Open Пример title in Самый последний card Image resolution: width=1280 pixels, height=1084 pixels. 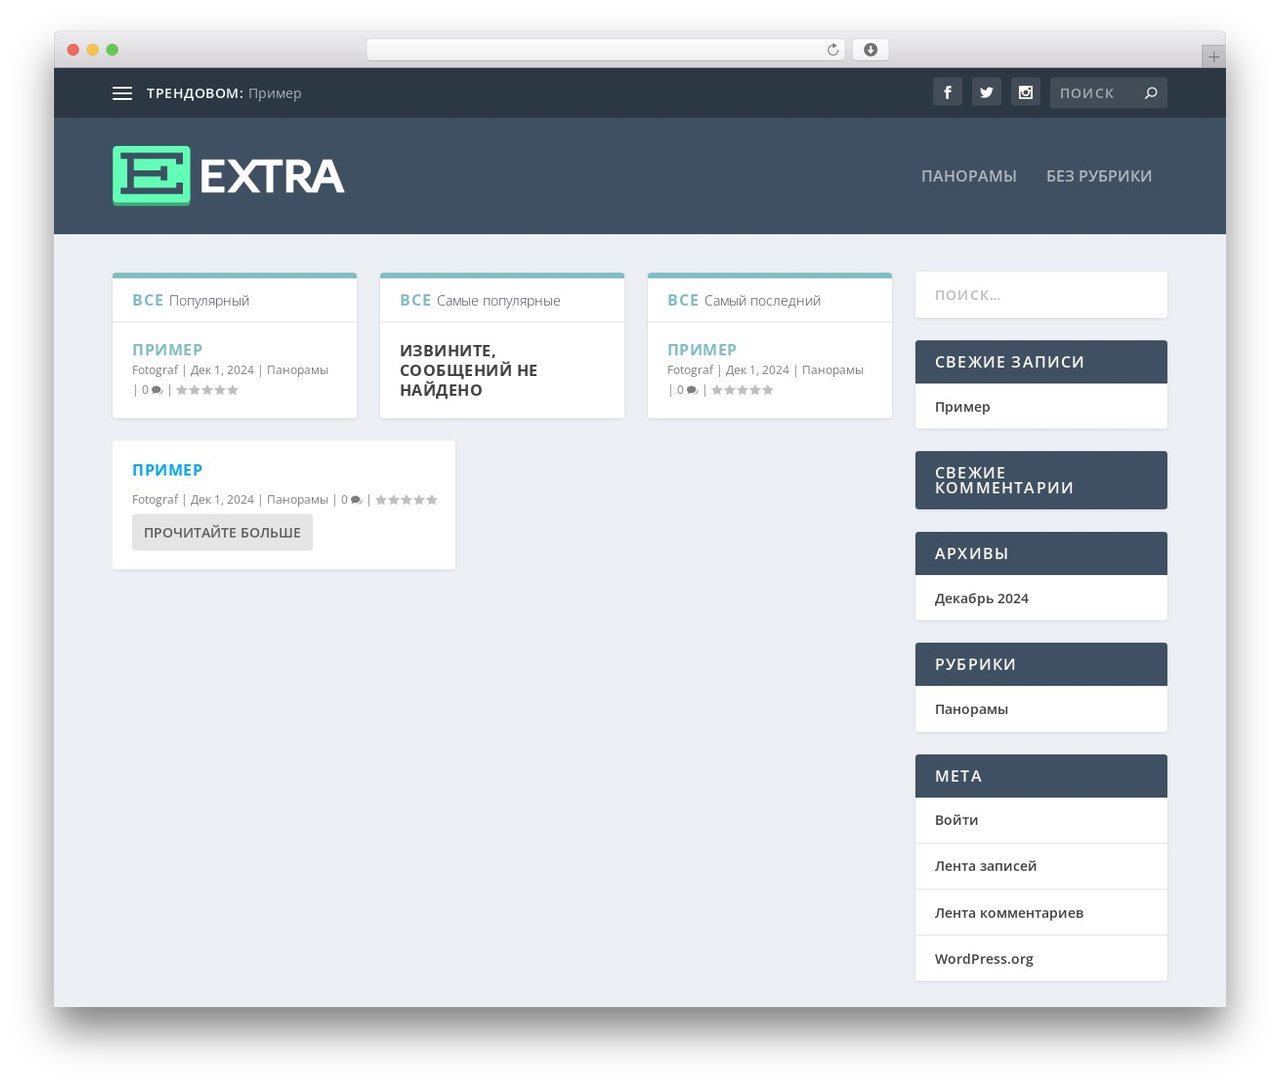pos(702,350)
